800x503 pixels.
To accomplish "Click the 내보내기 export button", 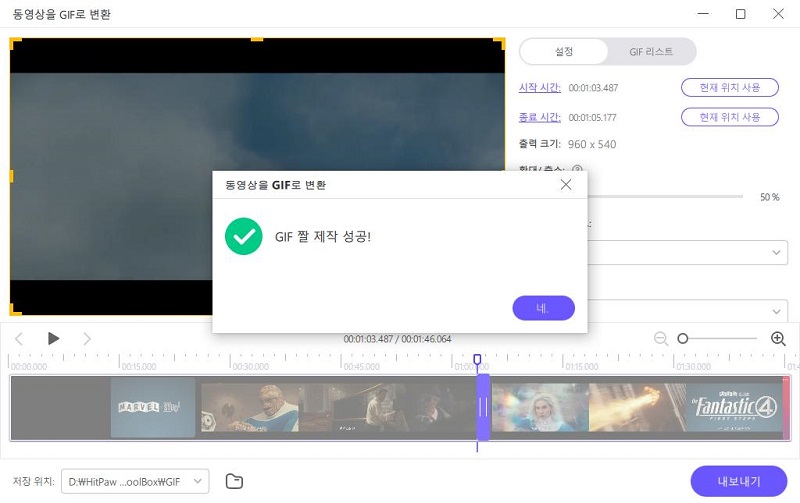I will click(738, 481).
